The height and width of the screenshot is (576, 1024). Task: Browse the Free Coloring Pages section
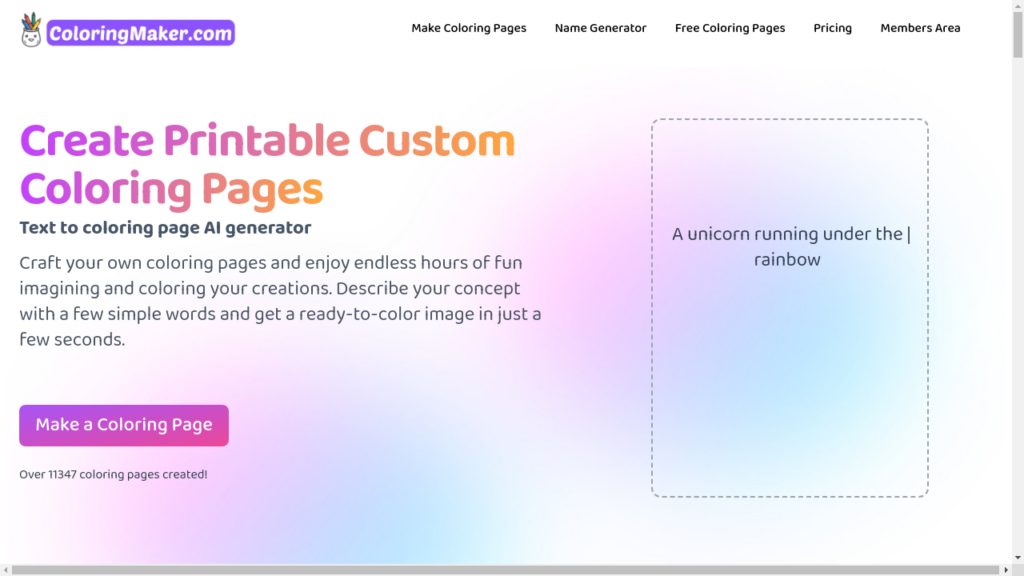730,28
